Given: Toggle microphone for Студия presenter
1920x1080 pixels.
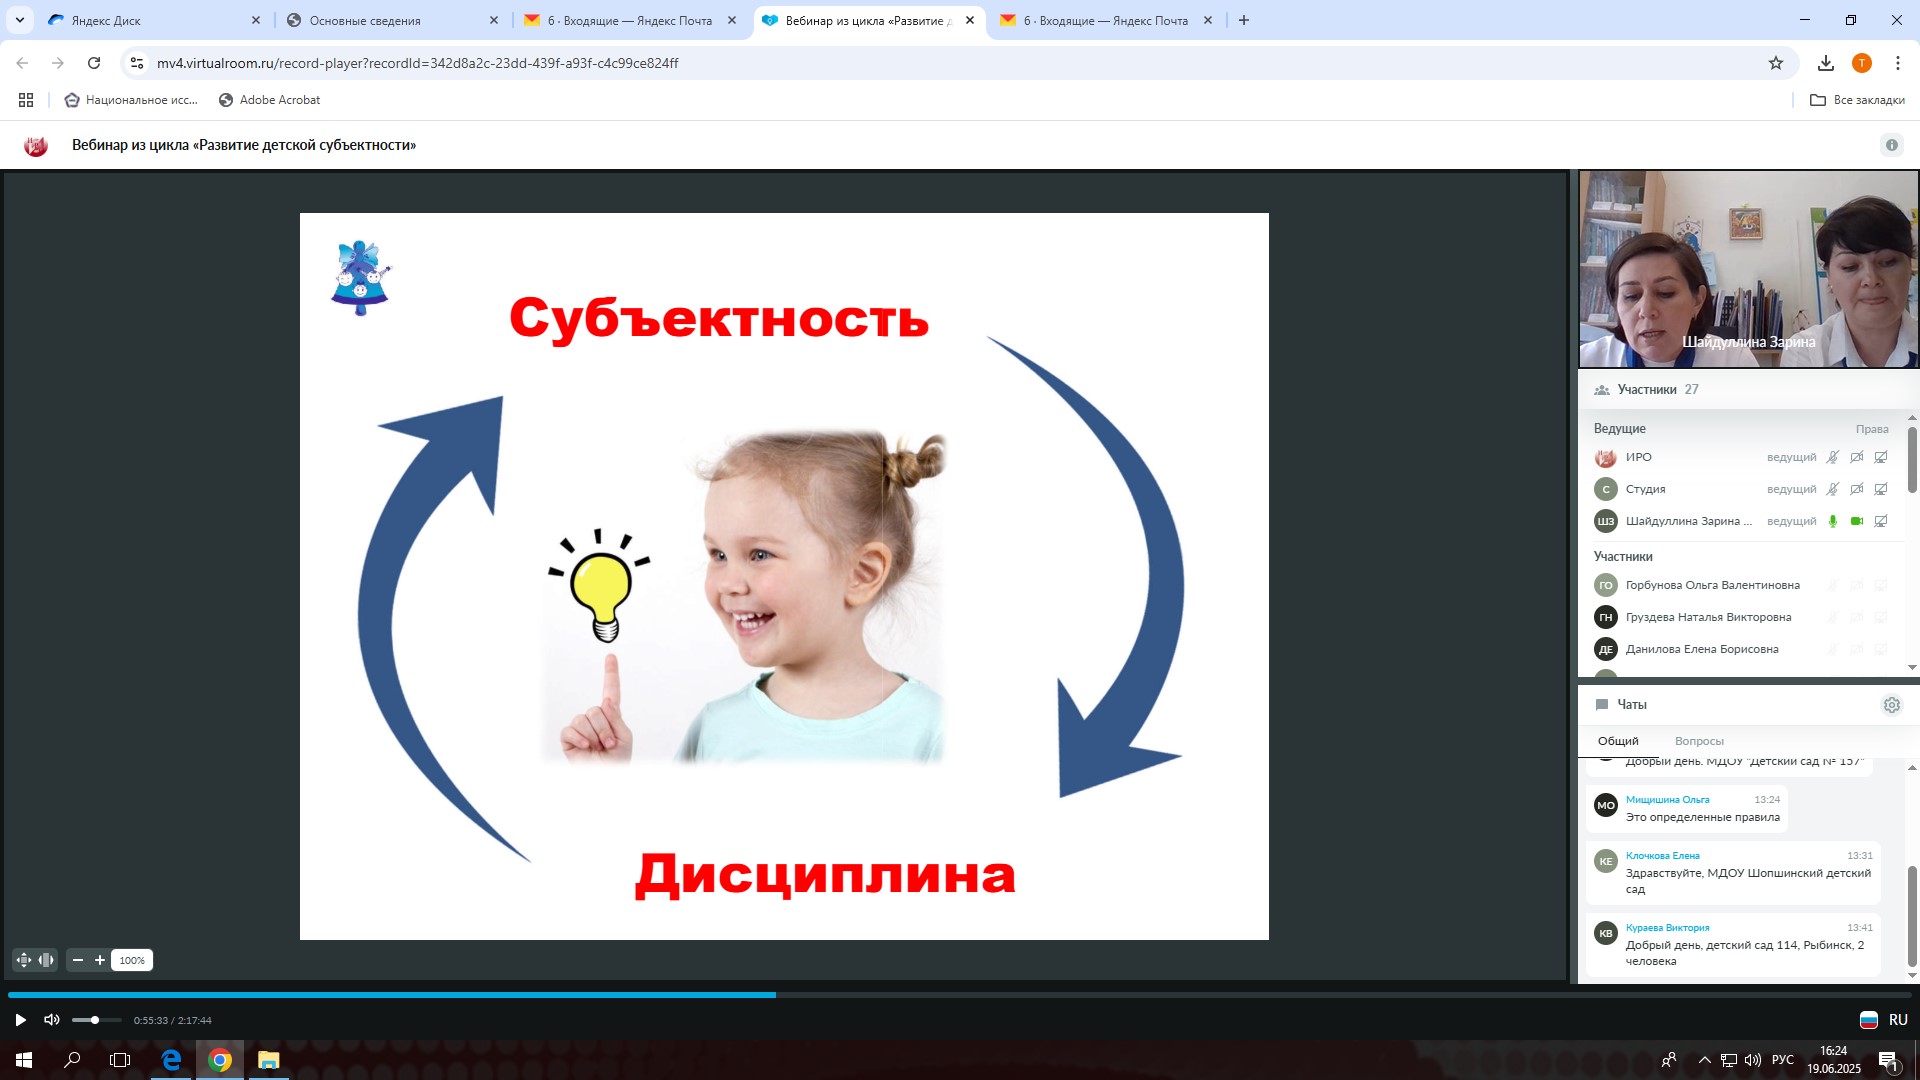Looking at the screenshot, I should tap(1832, 489).
